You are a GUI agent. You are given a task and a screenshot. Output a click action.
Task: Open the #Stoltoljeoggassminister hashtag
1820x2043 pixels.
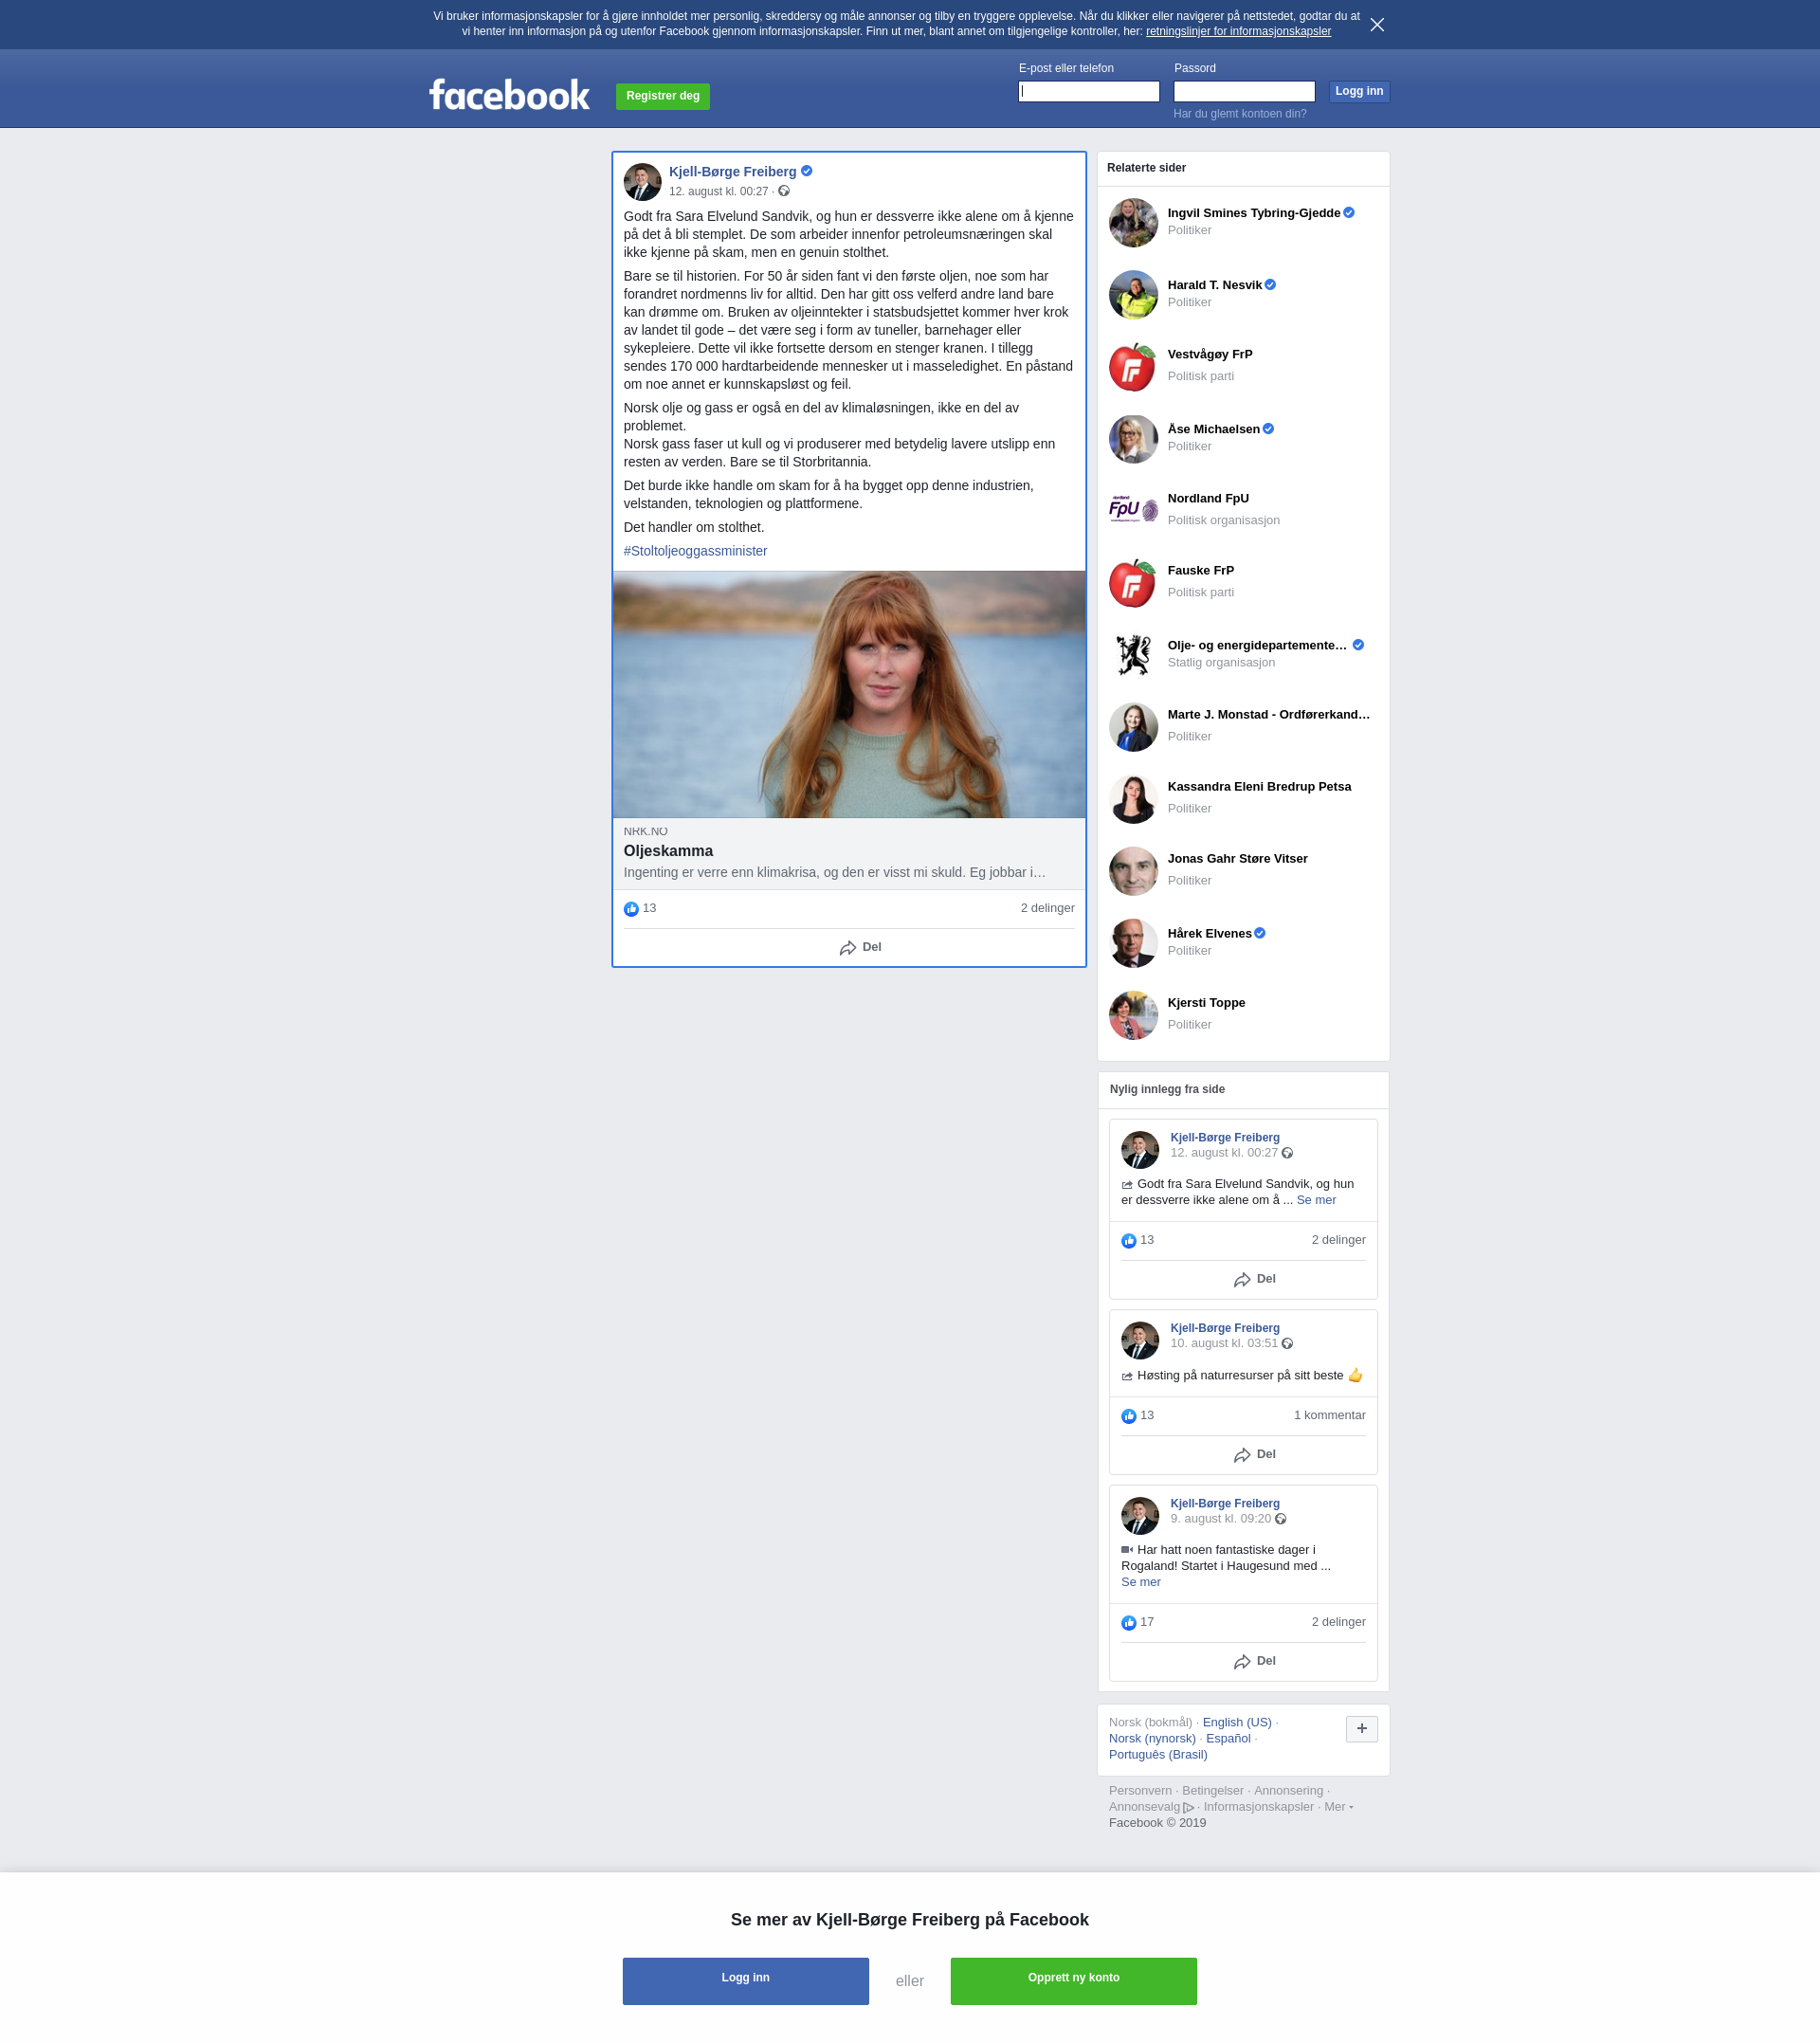click(x=695, y=551)
